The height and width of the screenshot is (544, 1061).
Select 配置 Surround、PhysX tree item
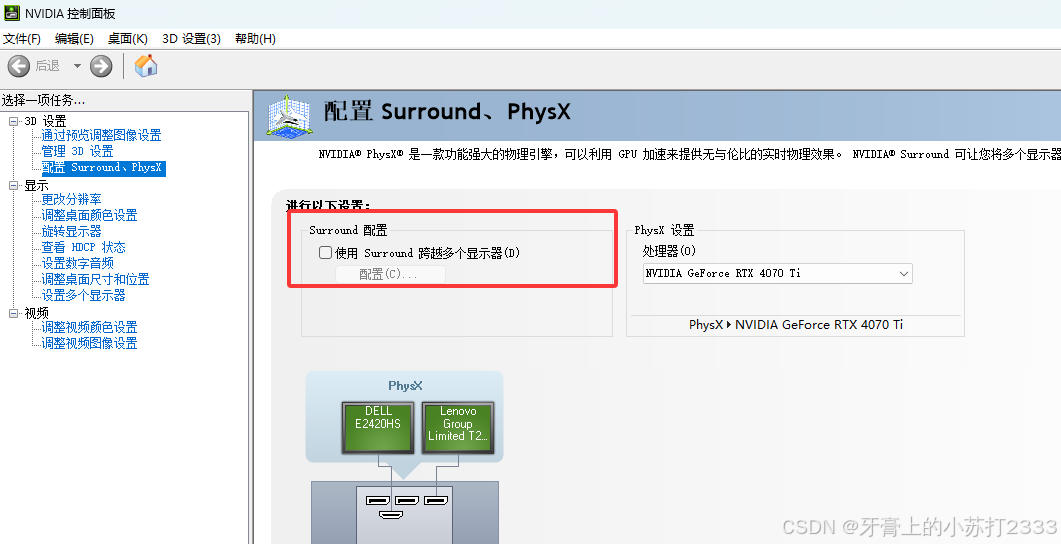click(x=103, y=167)
